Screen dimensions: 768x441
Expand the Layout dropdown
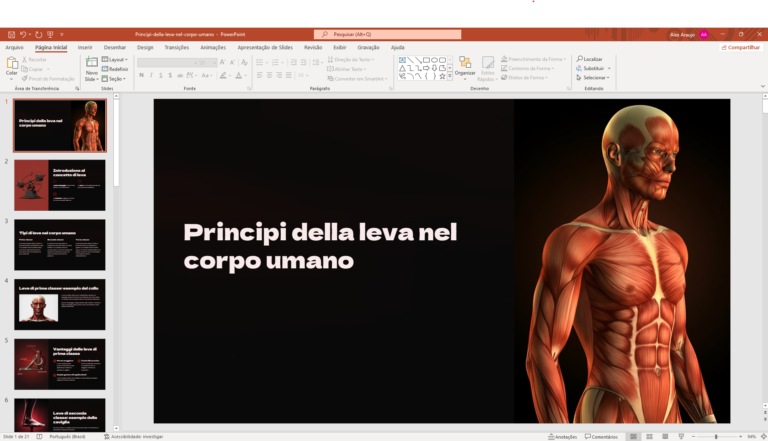117,59
